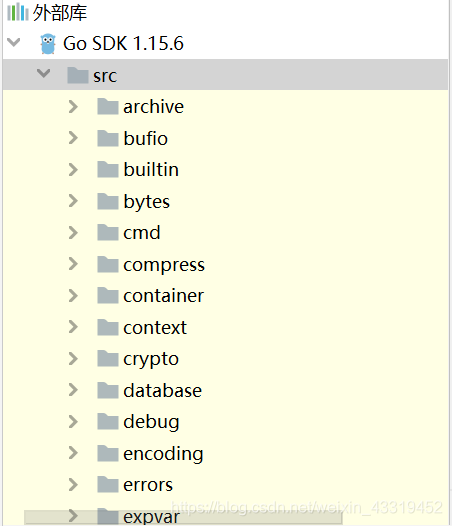Click the encoding folder icon
The height and width of the screenshot is (526, 452).
pos(108,453)
